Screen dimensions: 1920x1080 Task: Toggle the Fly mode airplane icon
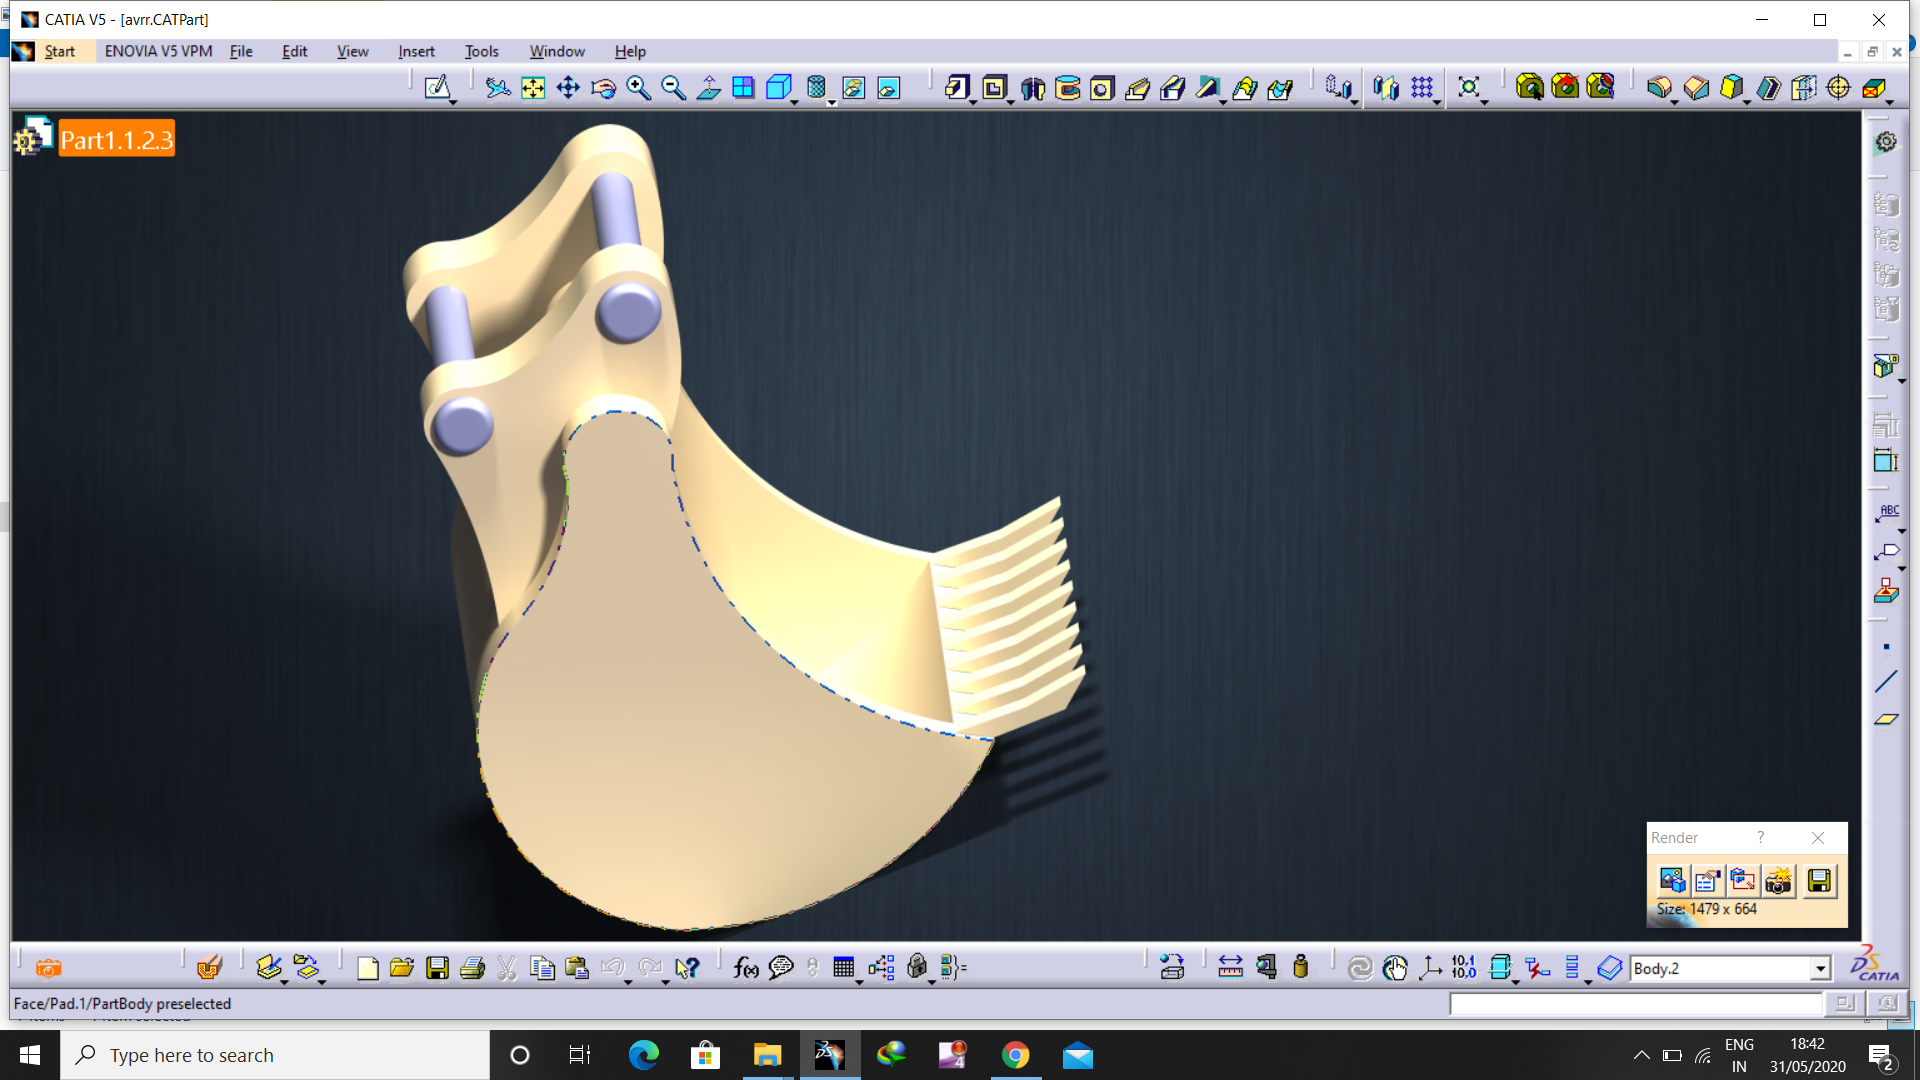497,88
